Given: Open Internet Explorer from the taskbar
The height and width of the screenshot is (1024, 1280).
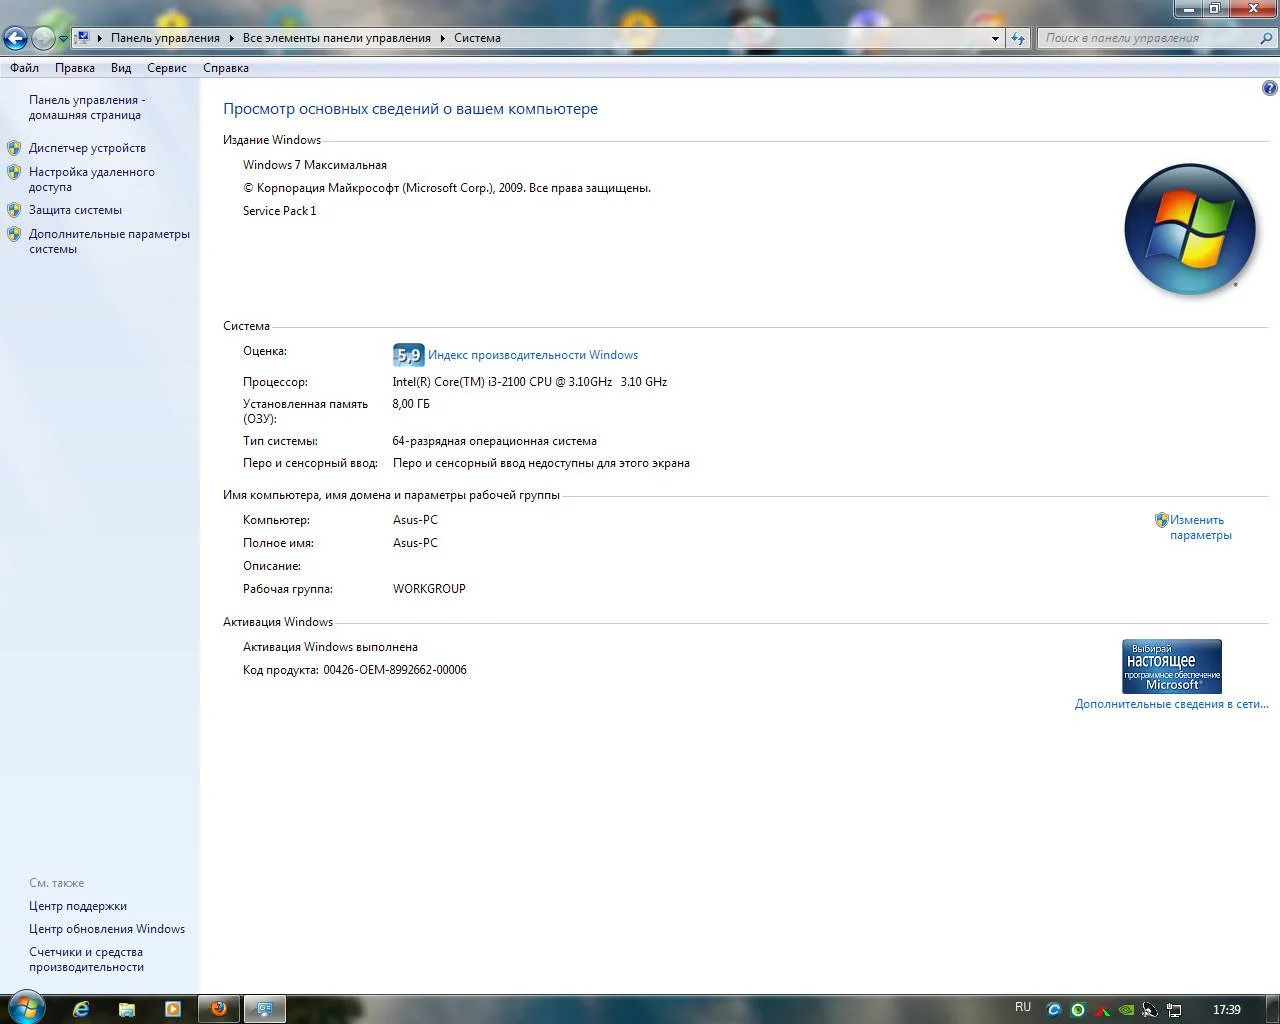Looking at the screenshot, I should [x=81, y=1009].
